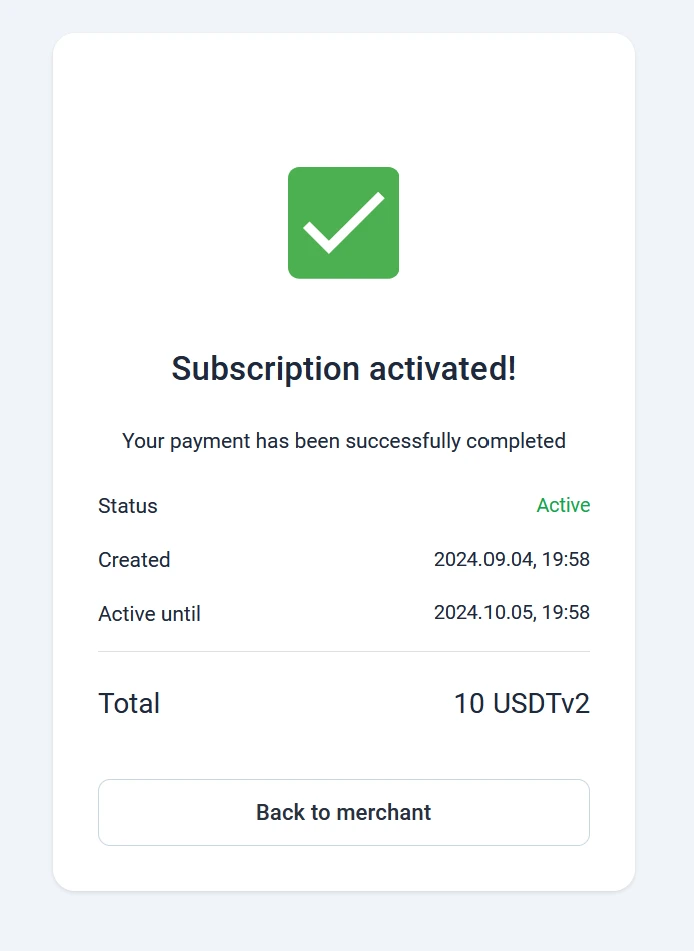Click the word "Subscription" in the heading
The image size is (694, 951).
(x=265, y=368)
